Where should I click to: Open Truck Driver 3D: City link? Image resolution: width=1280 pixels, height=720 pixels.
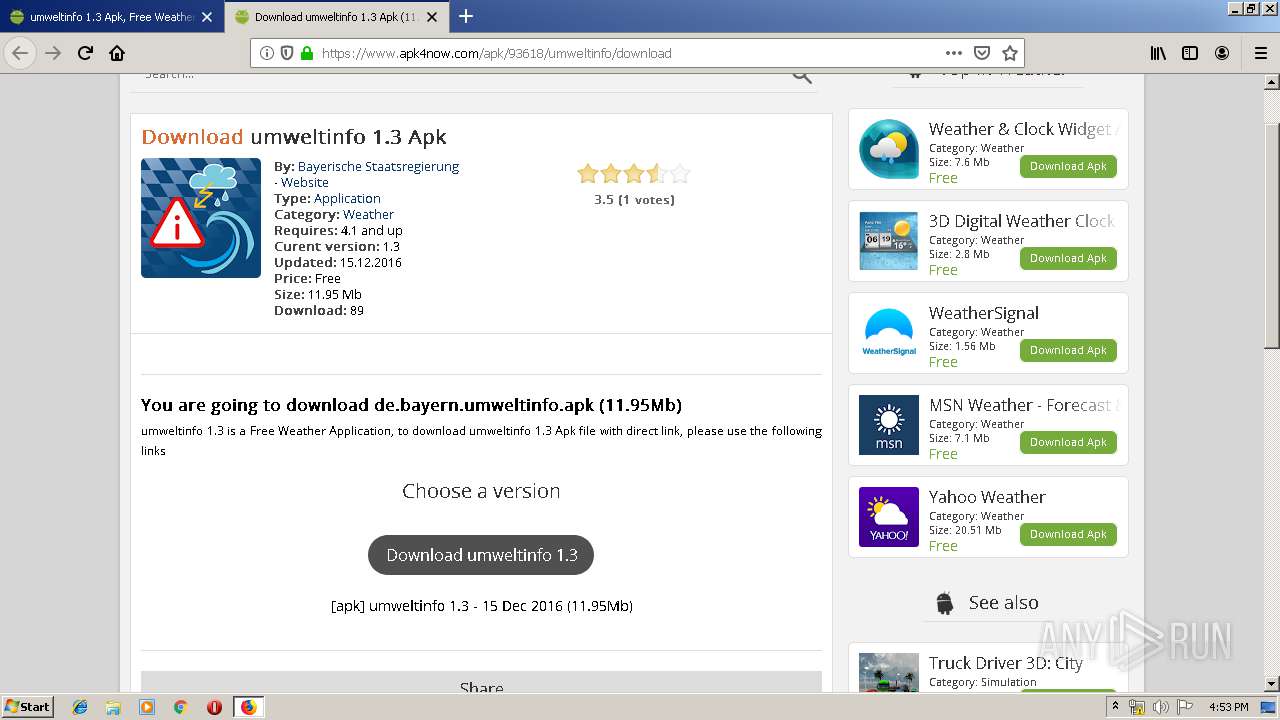pos(1005,663)
